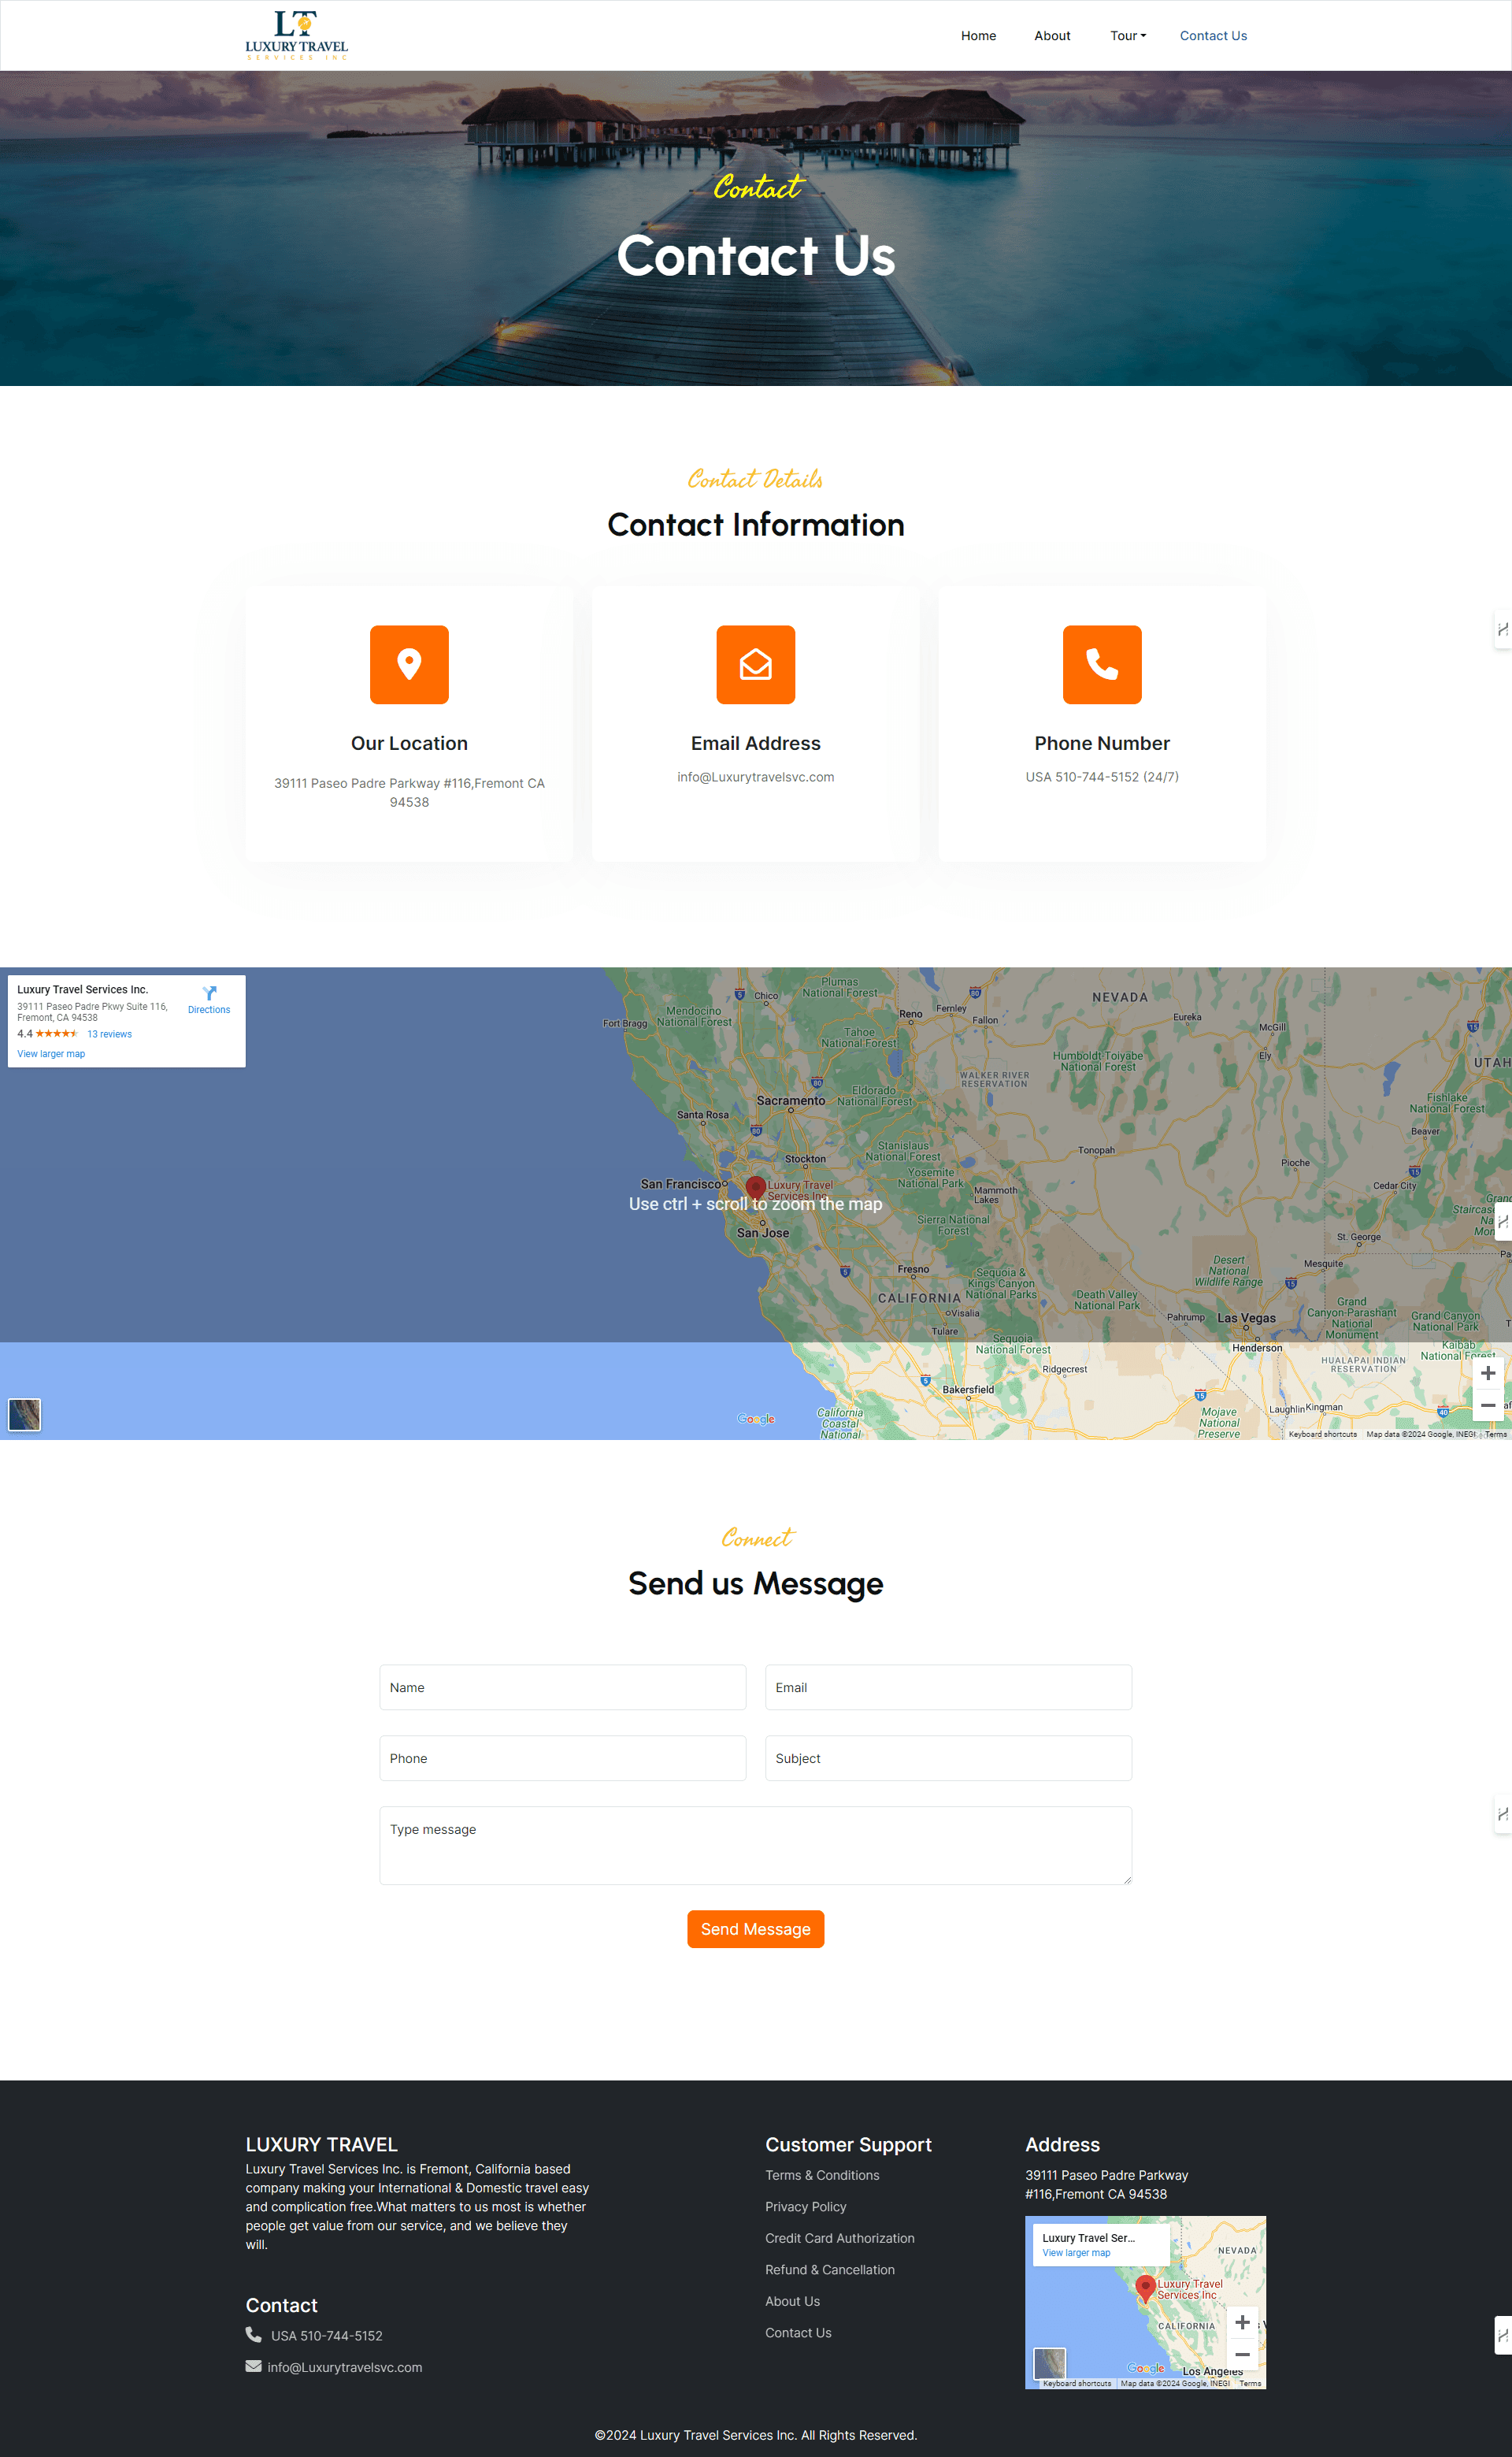Click the orange location pin icon

pyautogui.click(x=409, y=664)
